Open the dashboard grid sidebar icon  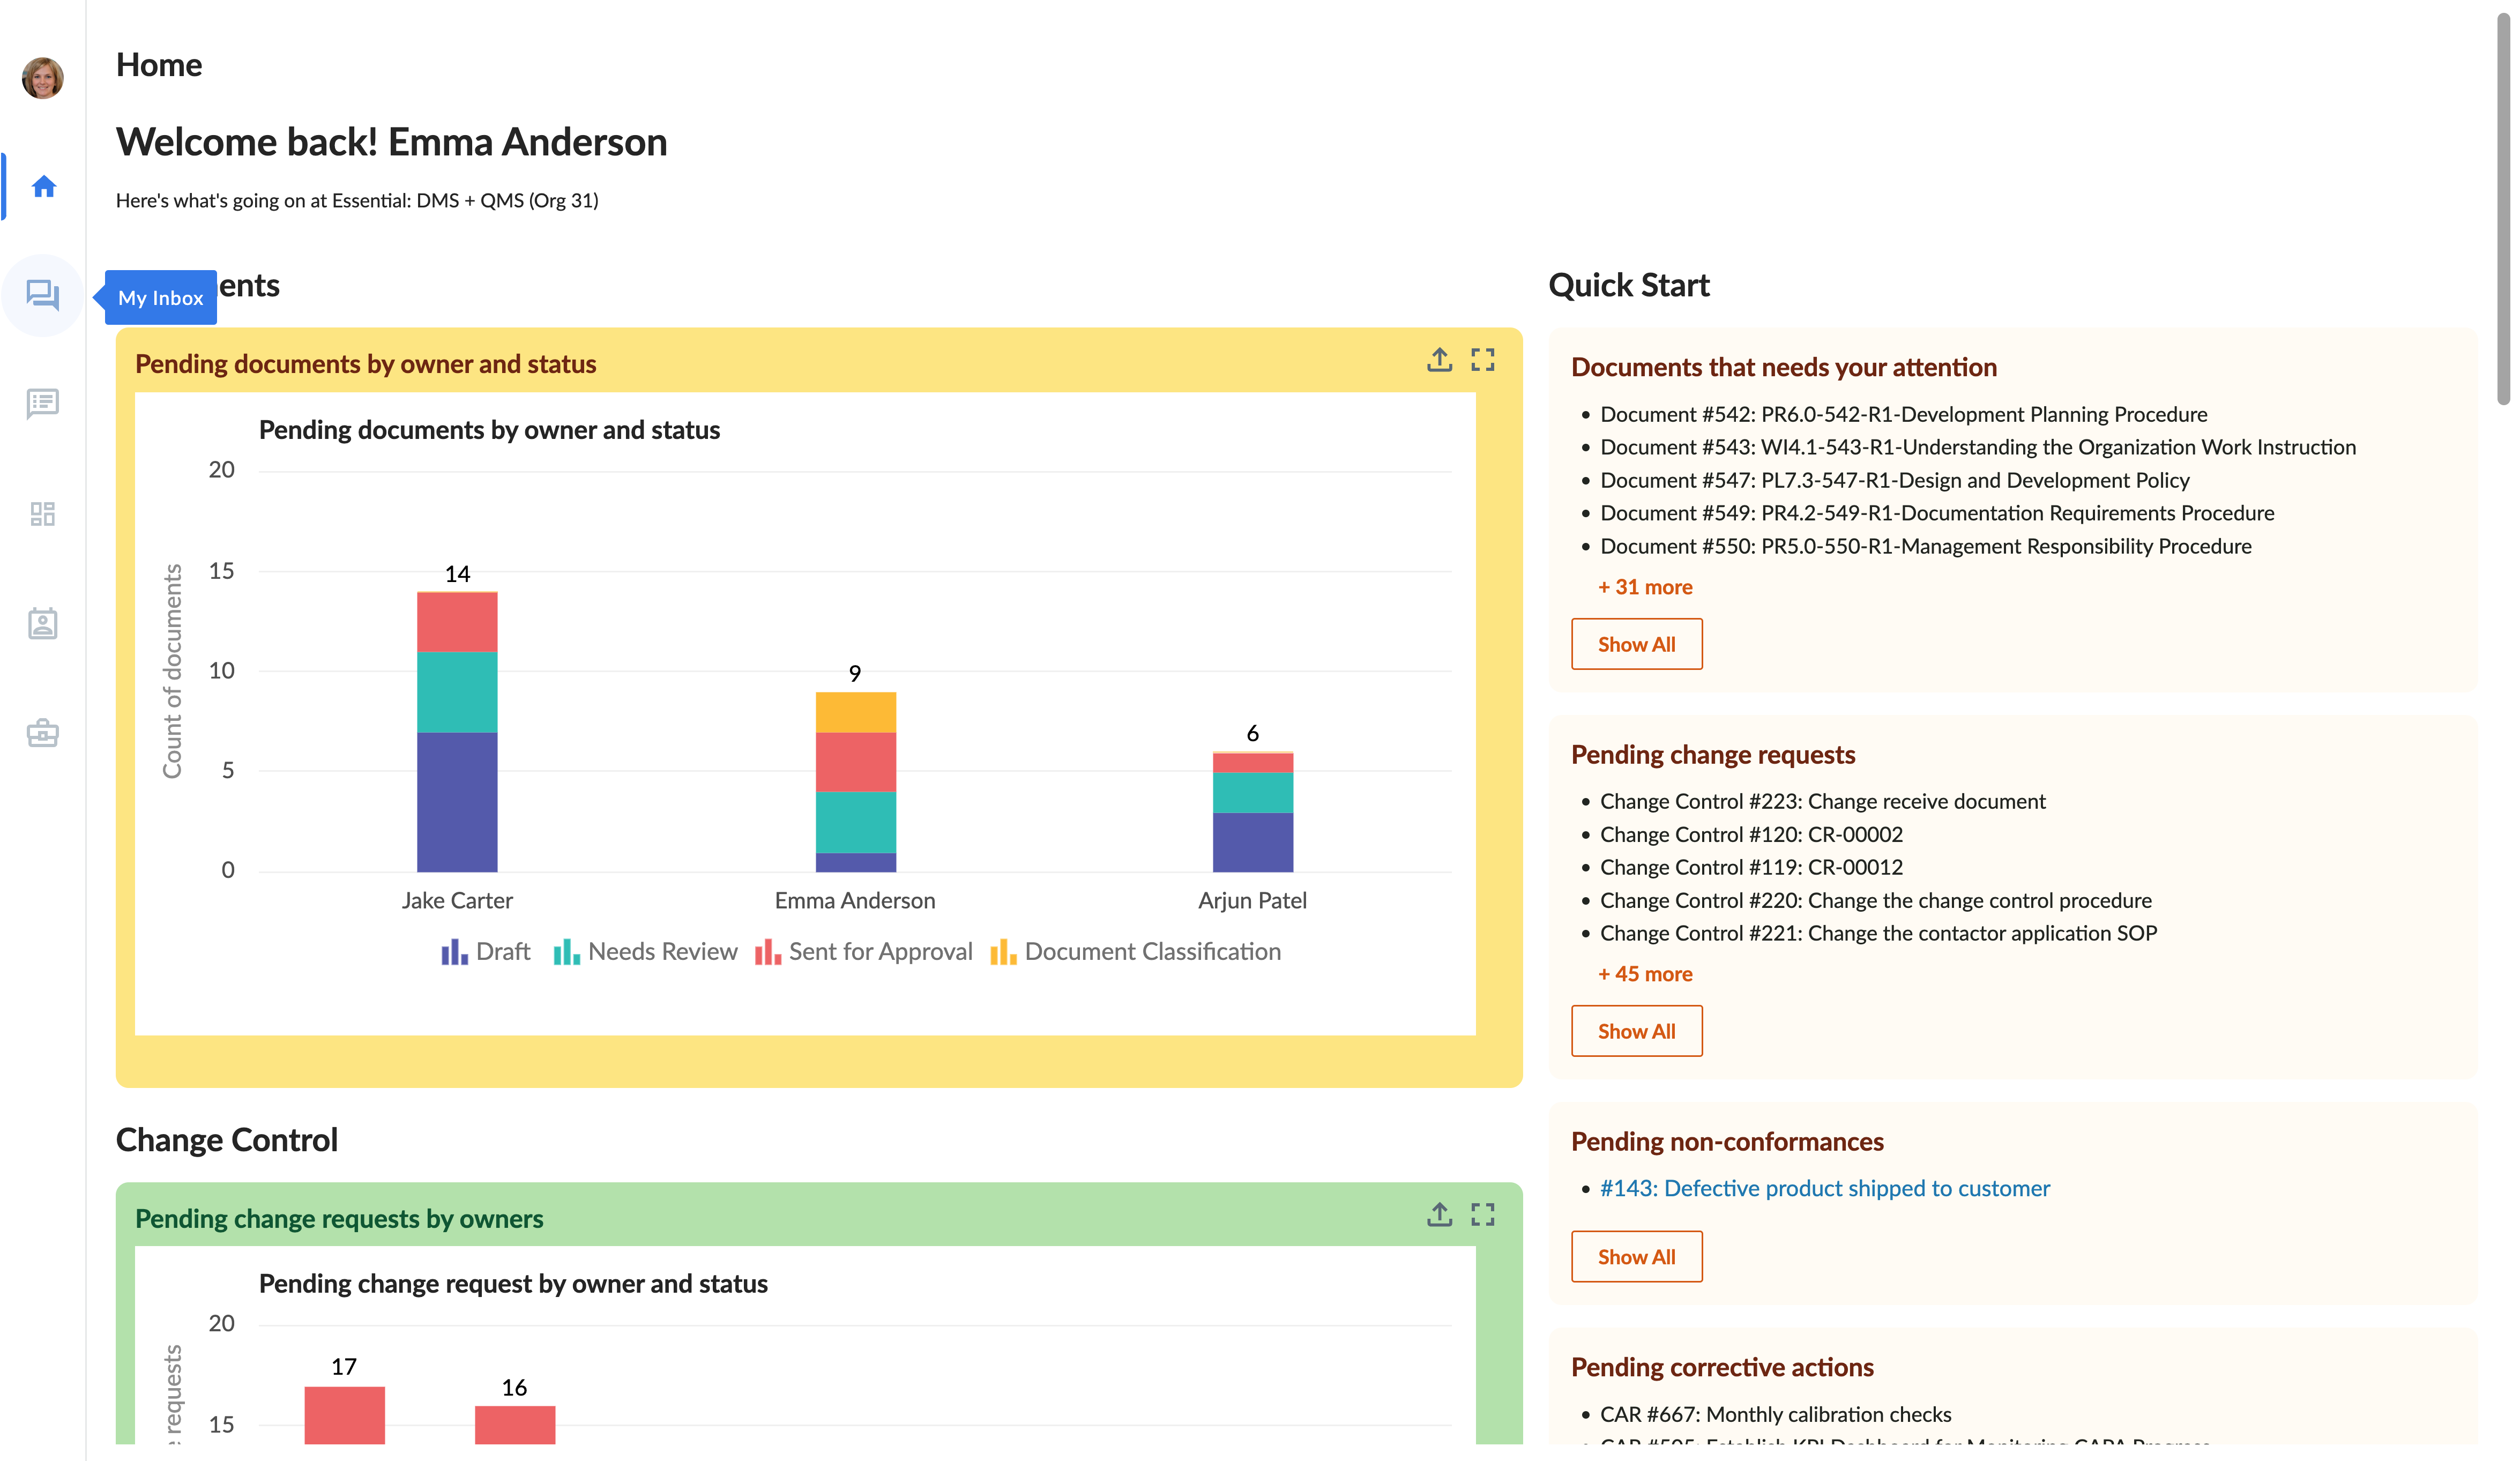tap(43, 514)
